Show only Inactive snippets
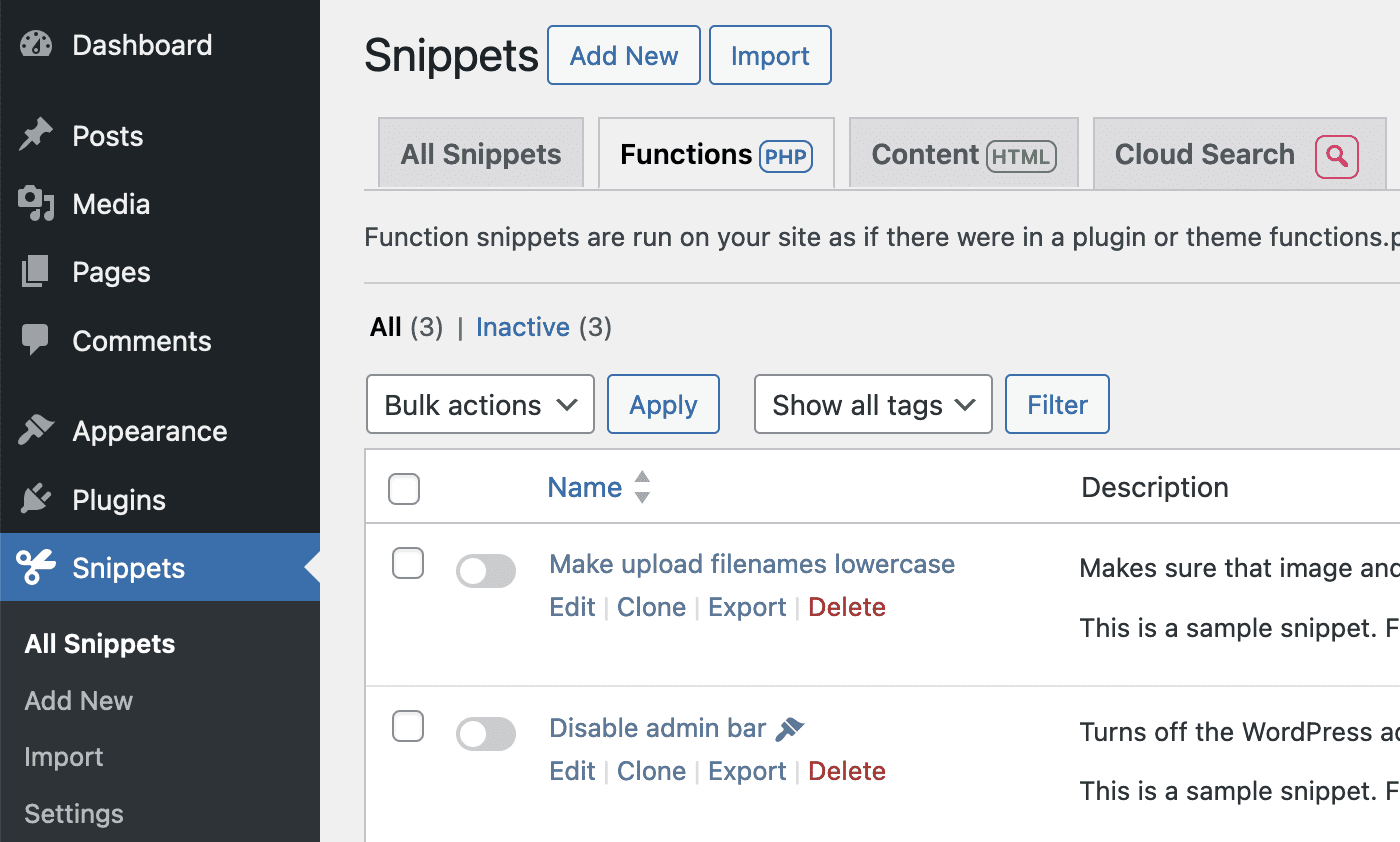 pyautogui.click(x=522, y=327)
